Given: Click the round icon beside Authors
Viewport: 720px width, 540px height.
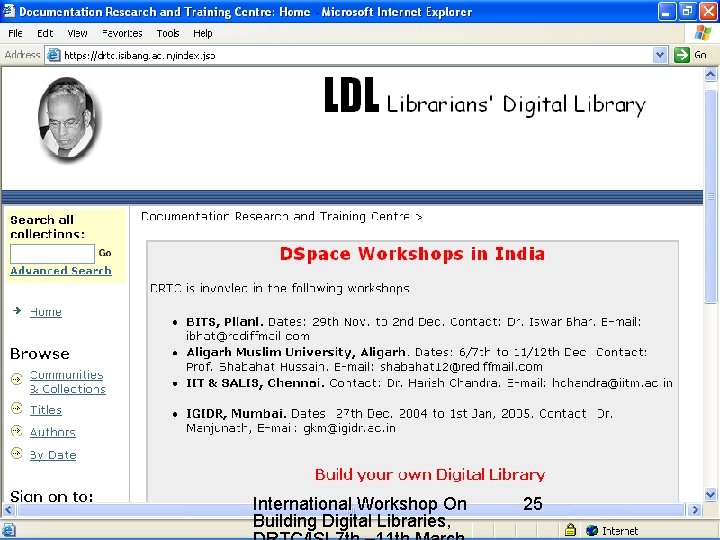Looking at the screenshot, I should [x=17, y=431].
